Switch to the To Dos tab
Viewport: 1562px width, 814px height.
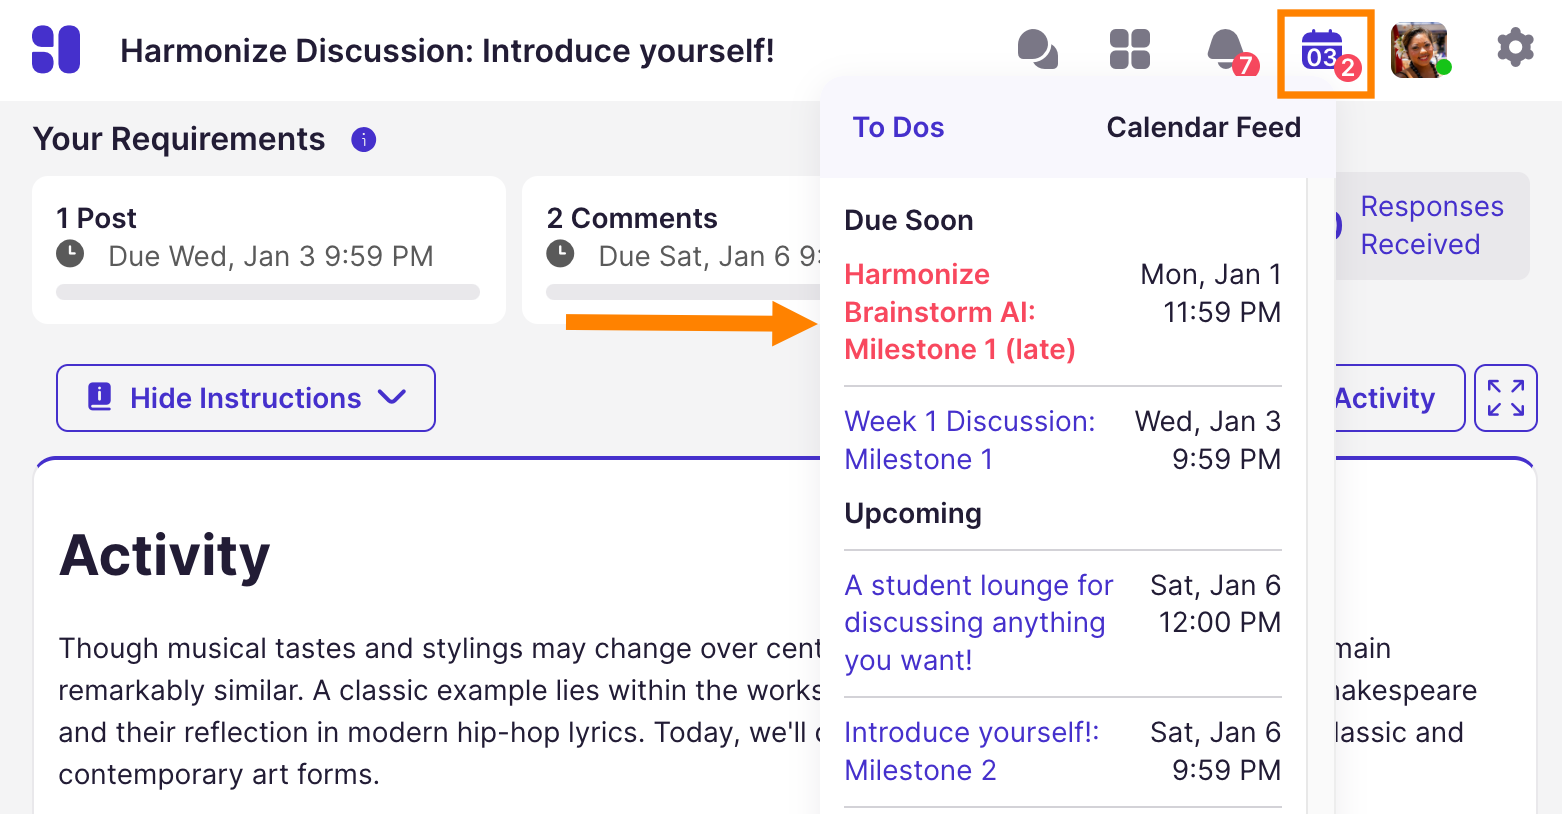point(898,128)
